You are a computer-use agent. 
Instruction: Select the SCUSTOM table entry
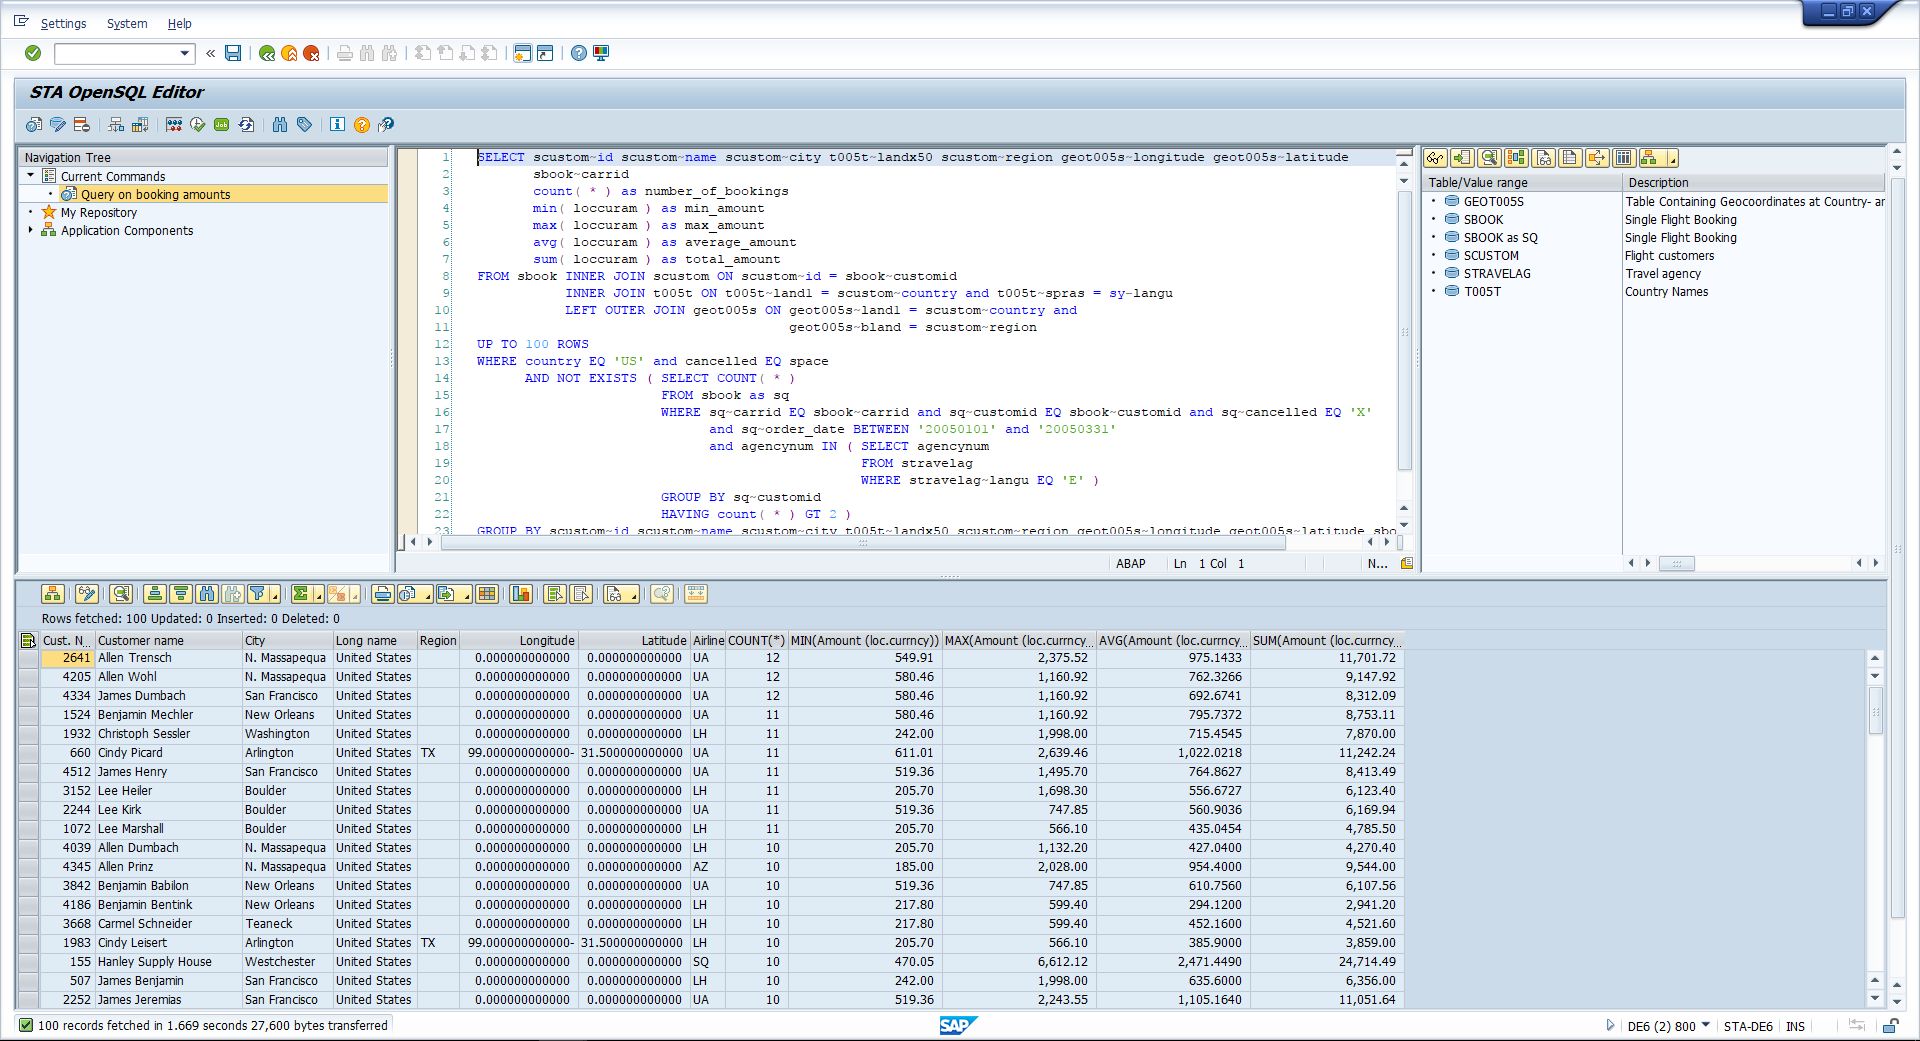1490,255
